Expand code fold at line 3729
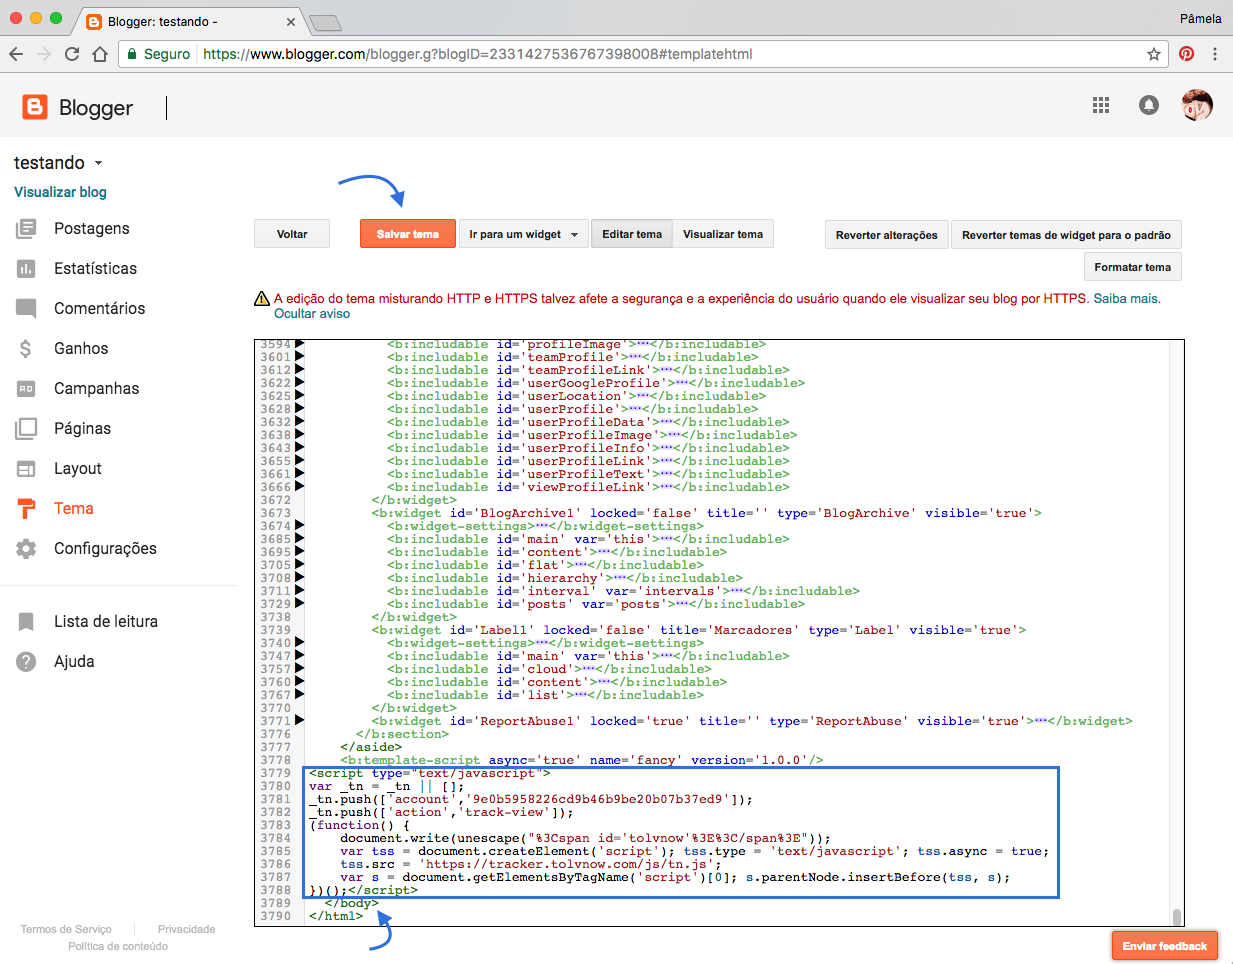 299,604
